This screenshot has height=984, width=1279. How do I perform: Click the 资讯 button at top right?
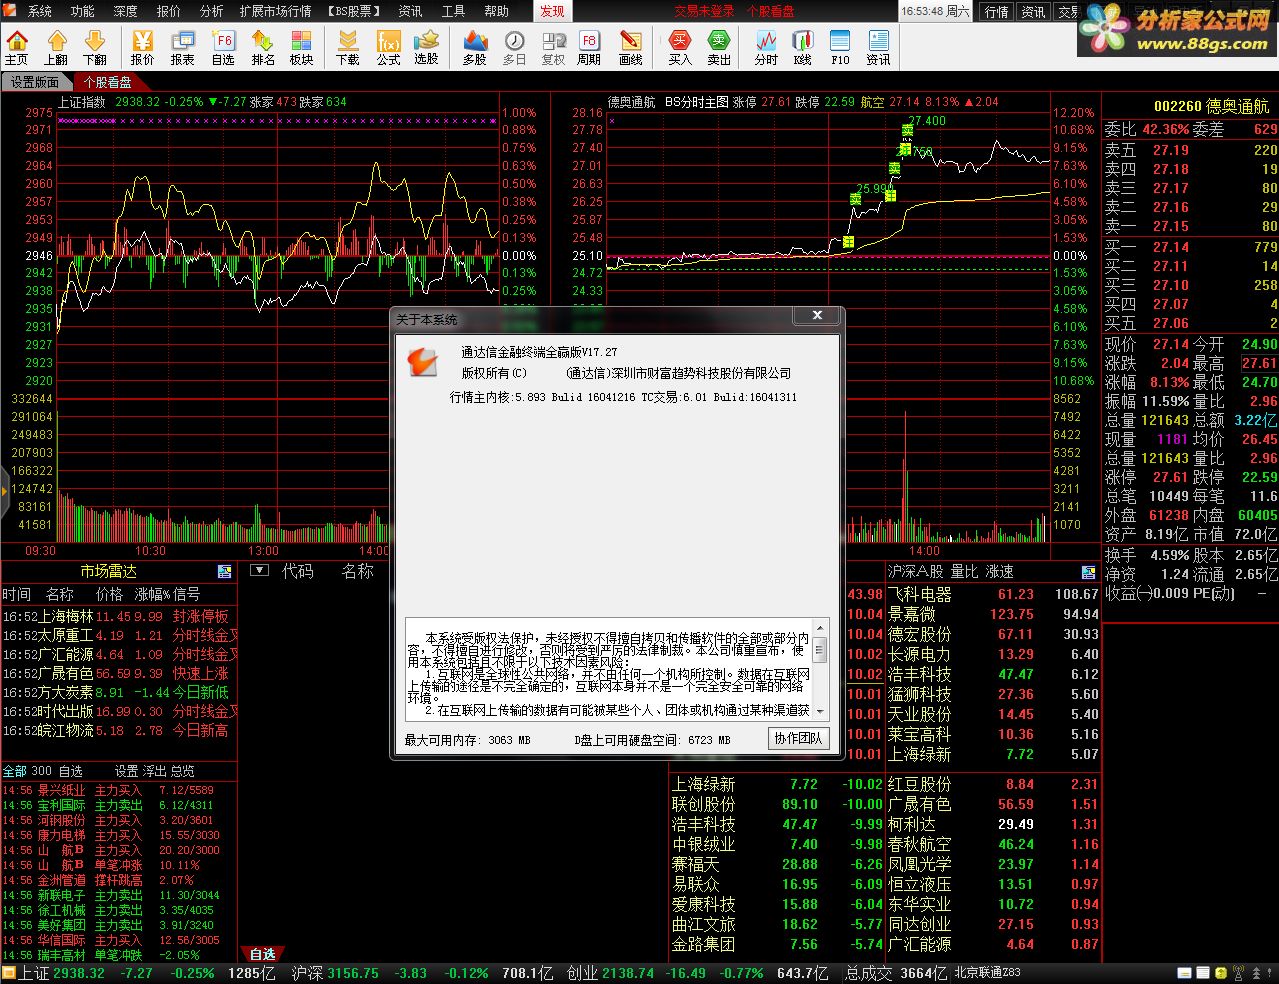(1033, 11)
